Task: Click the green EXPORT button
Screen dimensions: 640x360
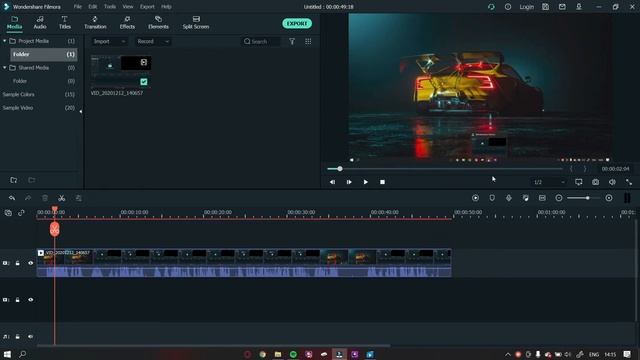Action: (297, 23)
